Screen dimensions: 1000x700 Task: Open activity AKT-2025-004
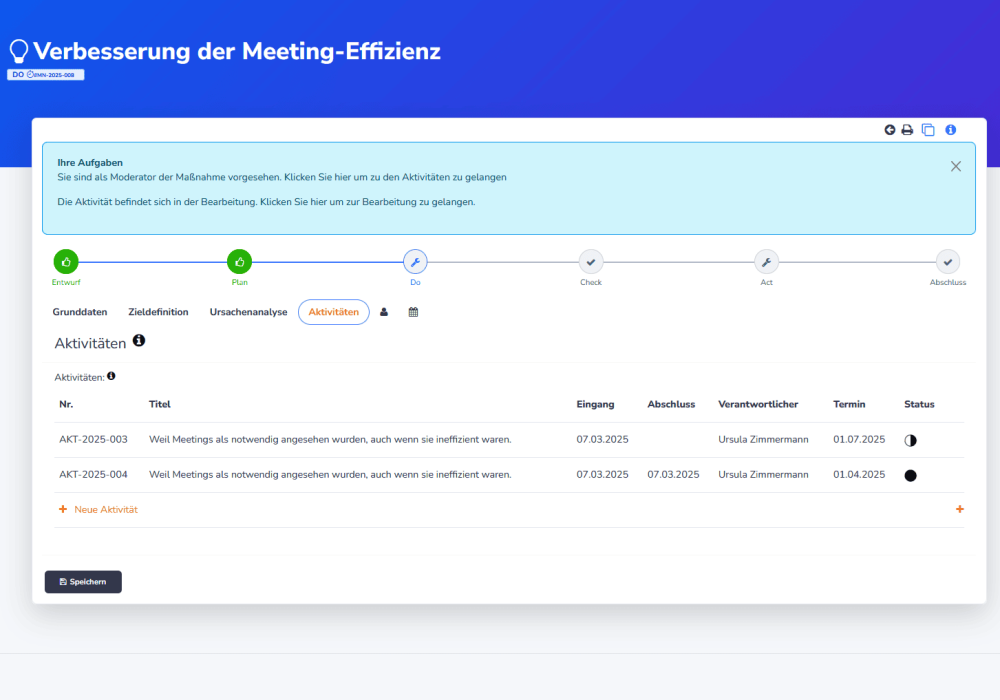pyautogui.click(x=93, y=474)
